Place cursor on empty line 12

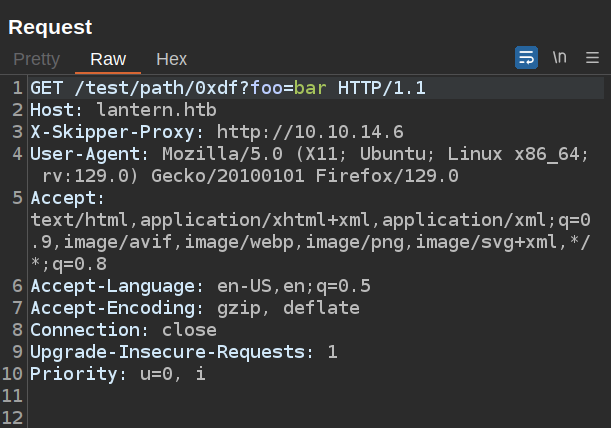coord(200,418)
